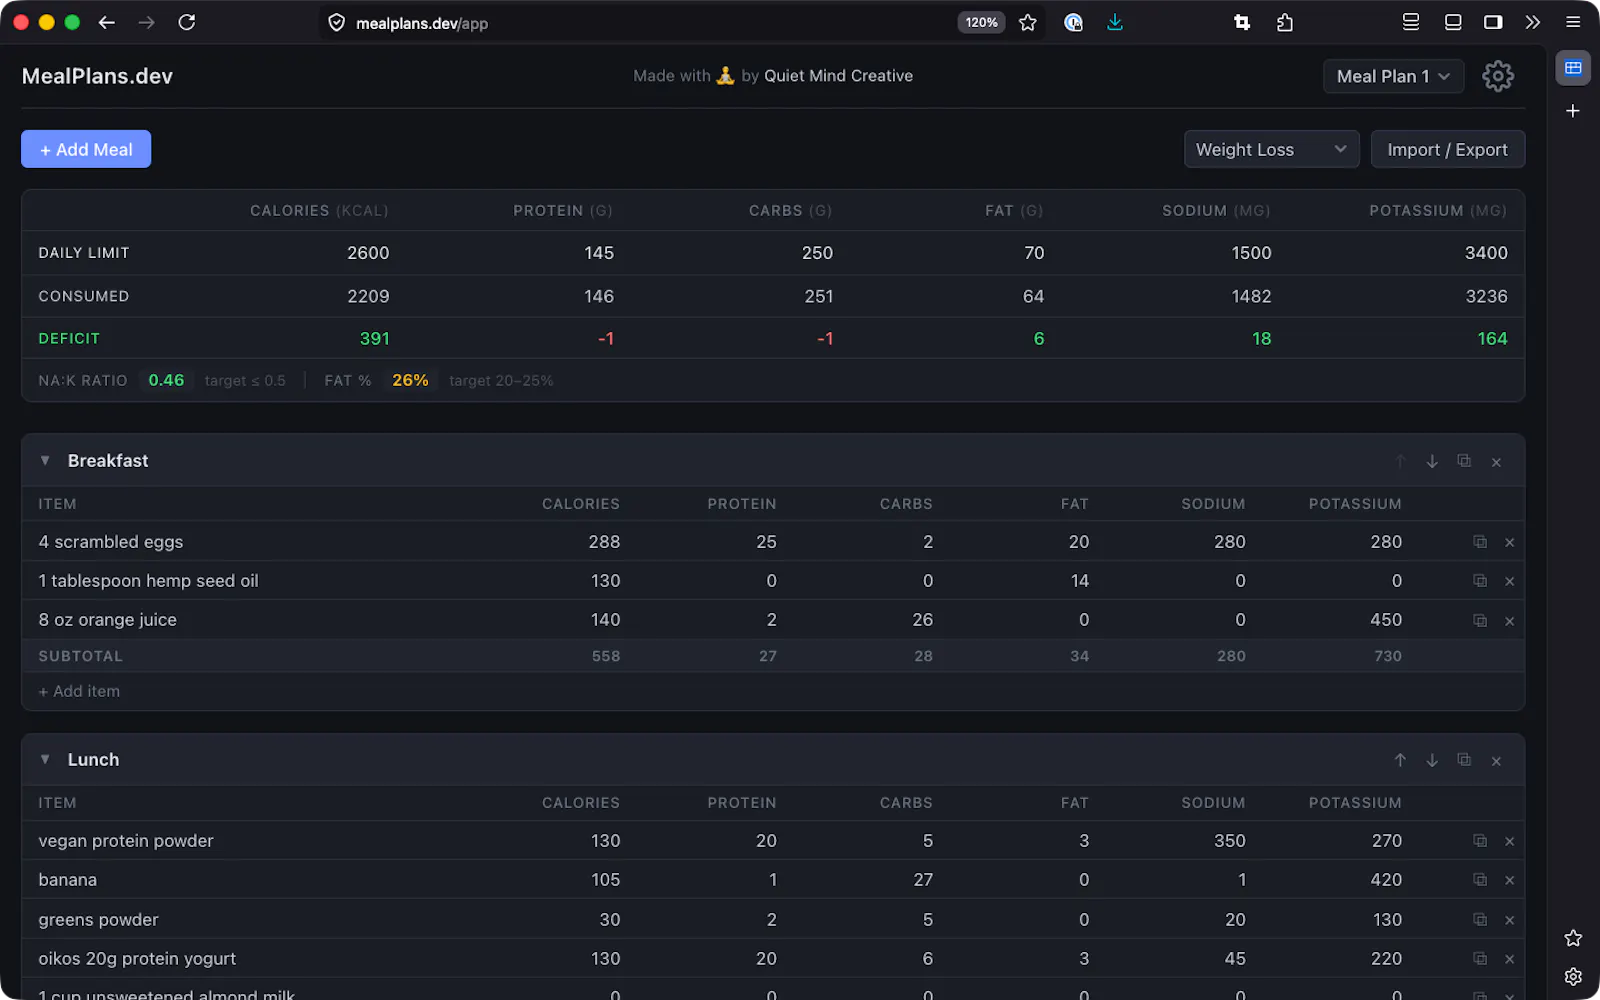
Task: Remove the banana item
Action: pyautogui.click(x=1510, y=880)
